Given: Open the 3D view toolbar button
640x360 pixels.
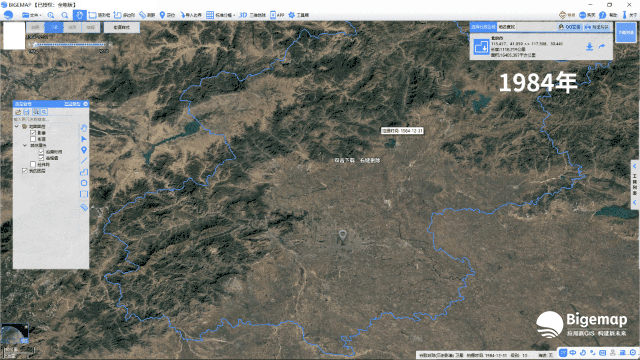Looking at the screenshot, I should tap(252, 15).
